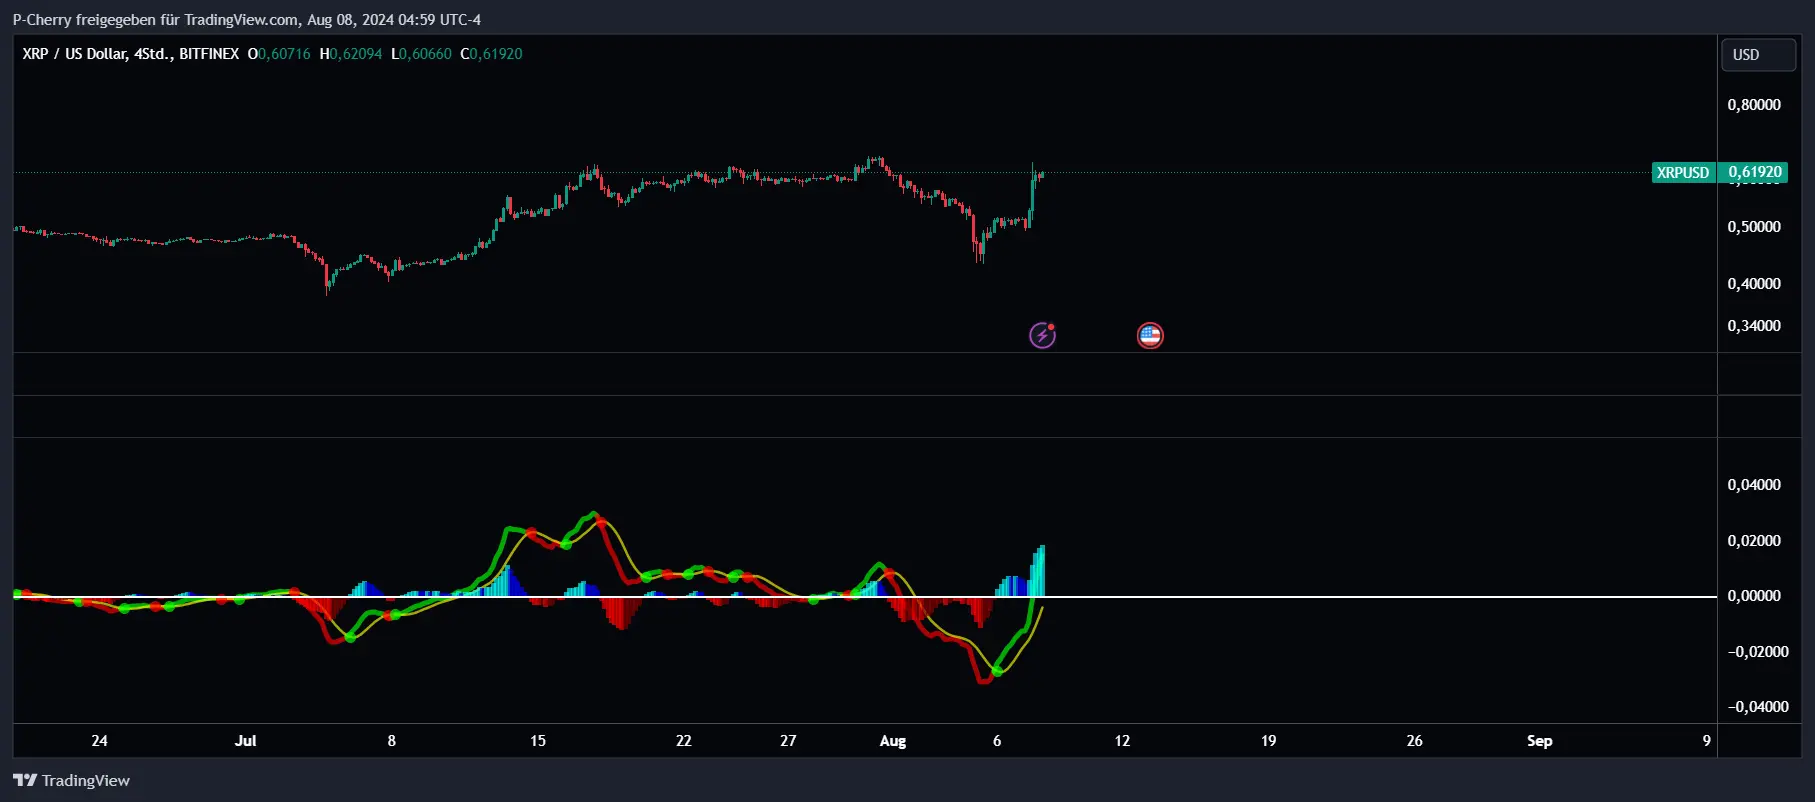Click the P-Cherry publication header text
Screen dimensions: 1815x802
(246, 20)
